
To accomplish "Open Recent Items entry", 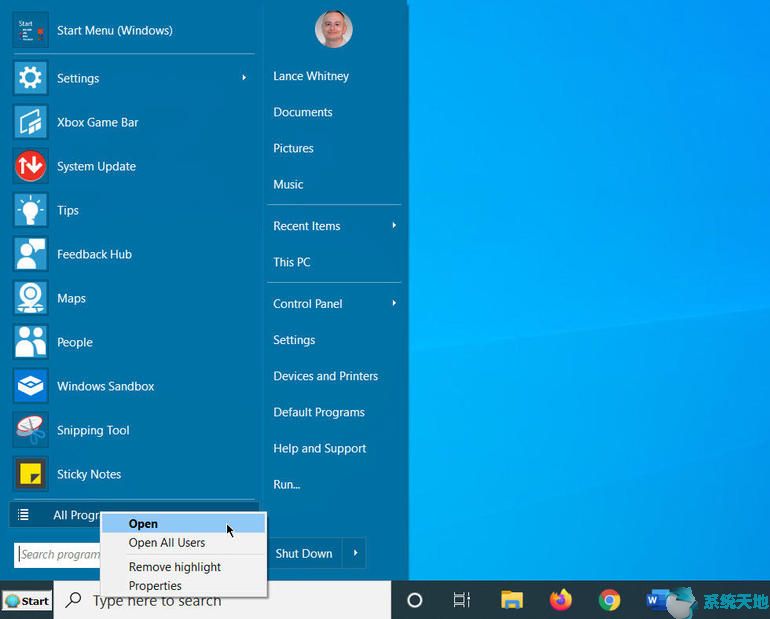I will click(x=307, y=226).
